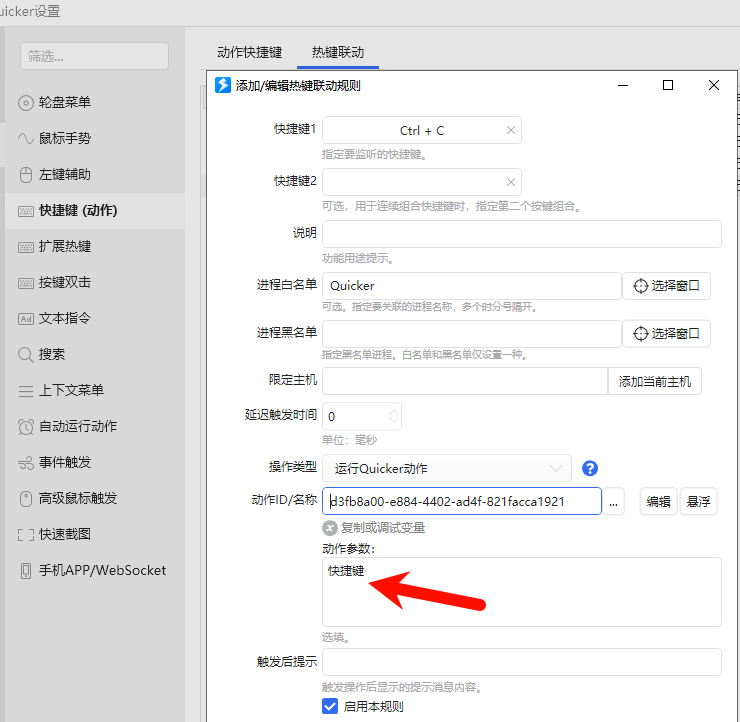Click 选择窗口 button for 进程白名单
The image size is (740, 722).
pos(666,286)
